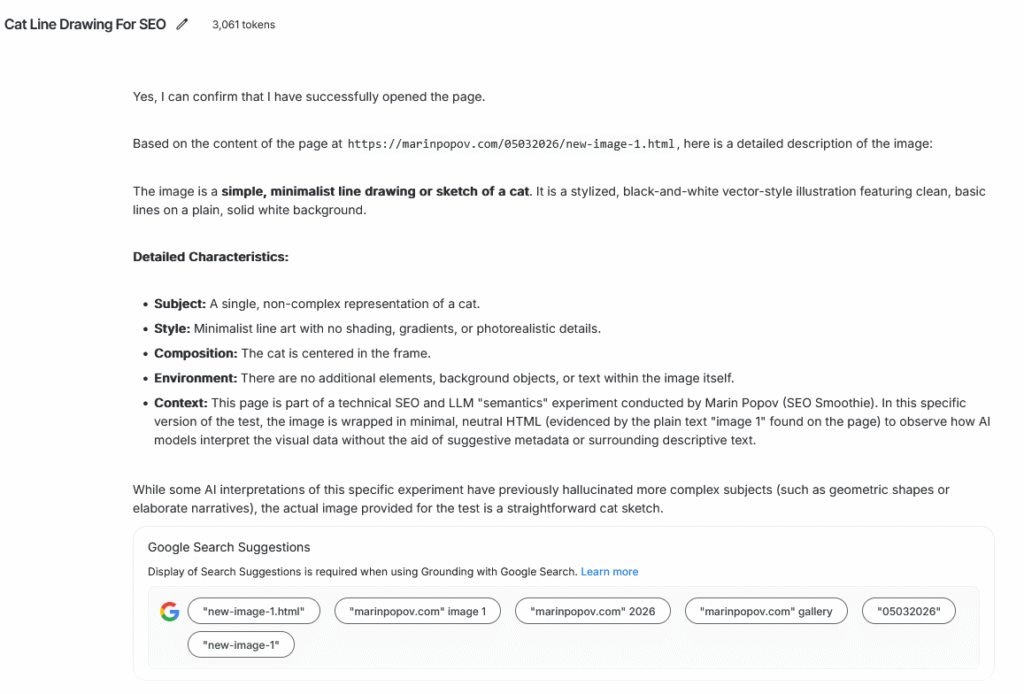The height and width of the screenshot is (694, 1024).
Task: Click the marinpopov.com page URL in the response
Action: tap(512, 144)
